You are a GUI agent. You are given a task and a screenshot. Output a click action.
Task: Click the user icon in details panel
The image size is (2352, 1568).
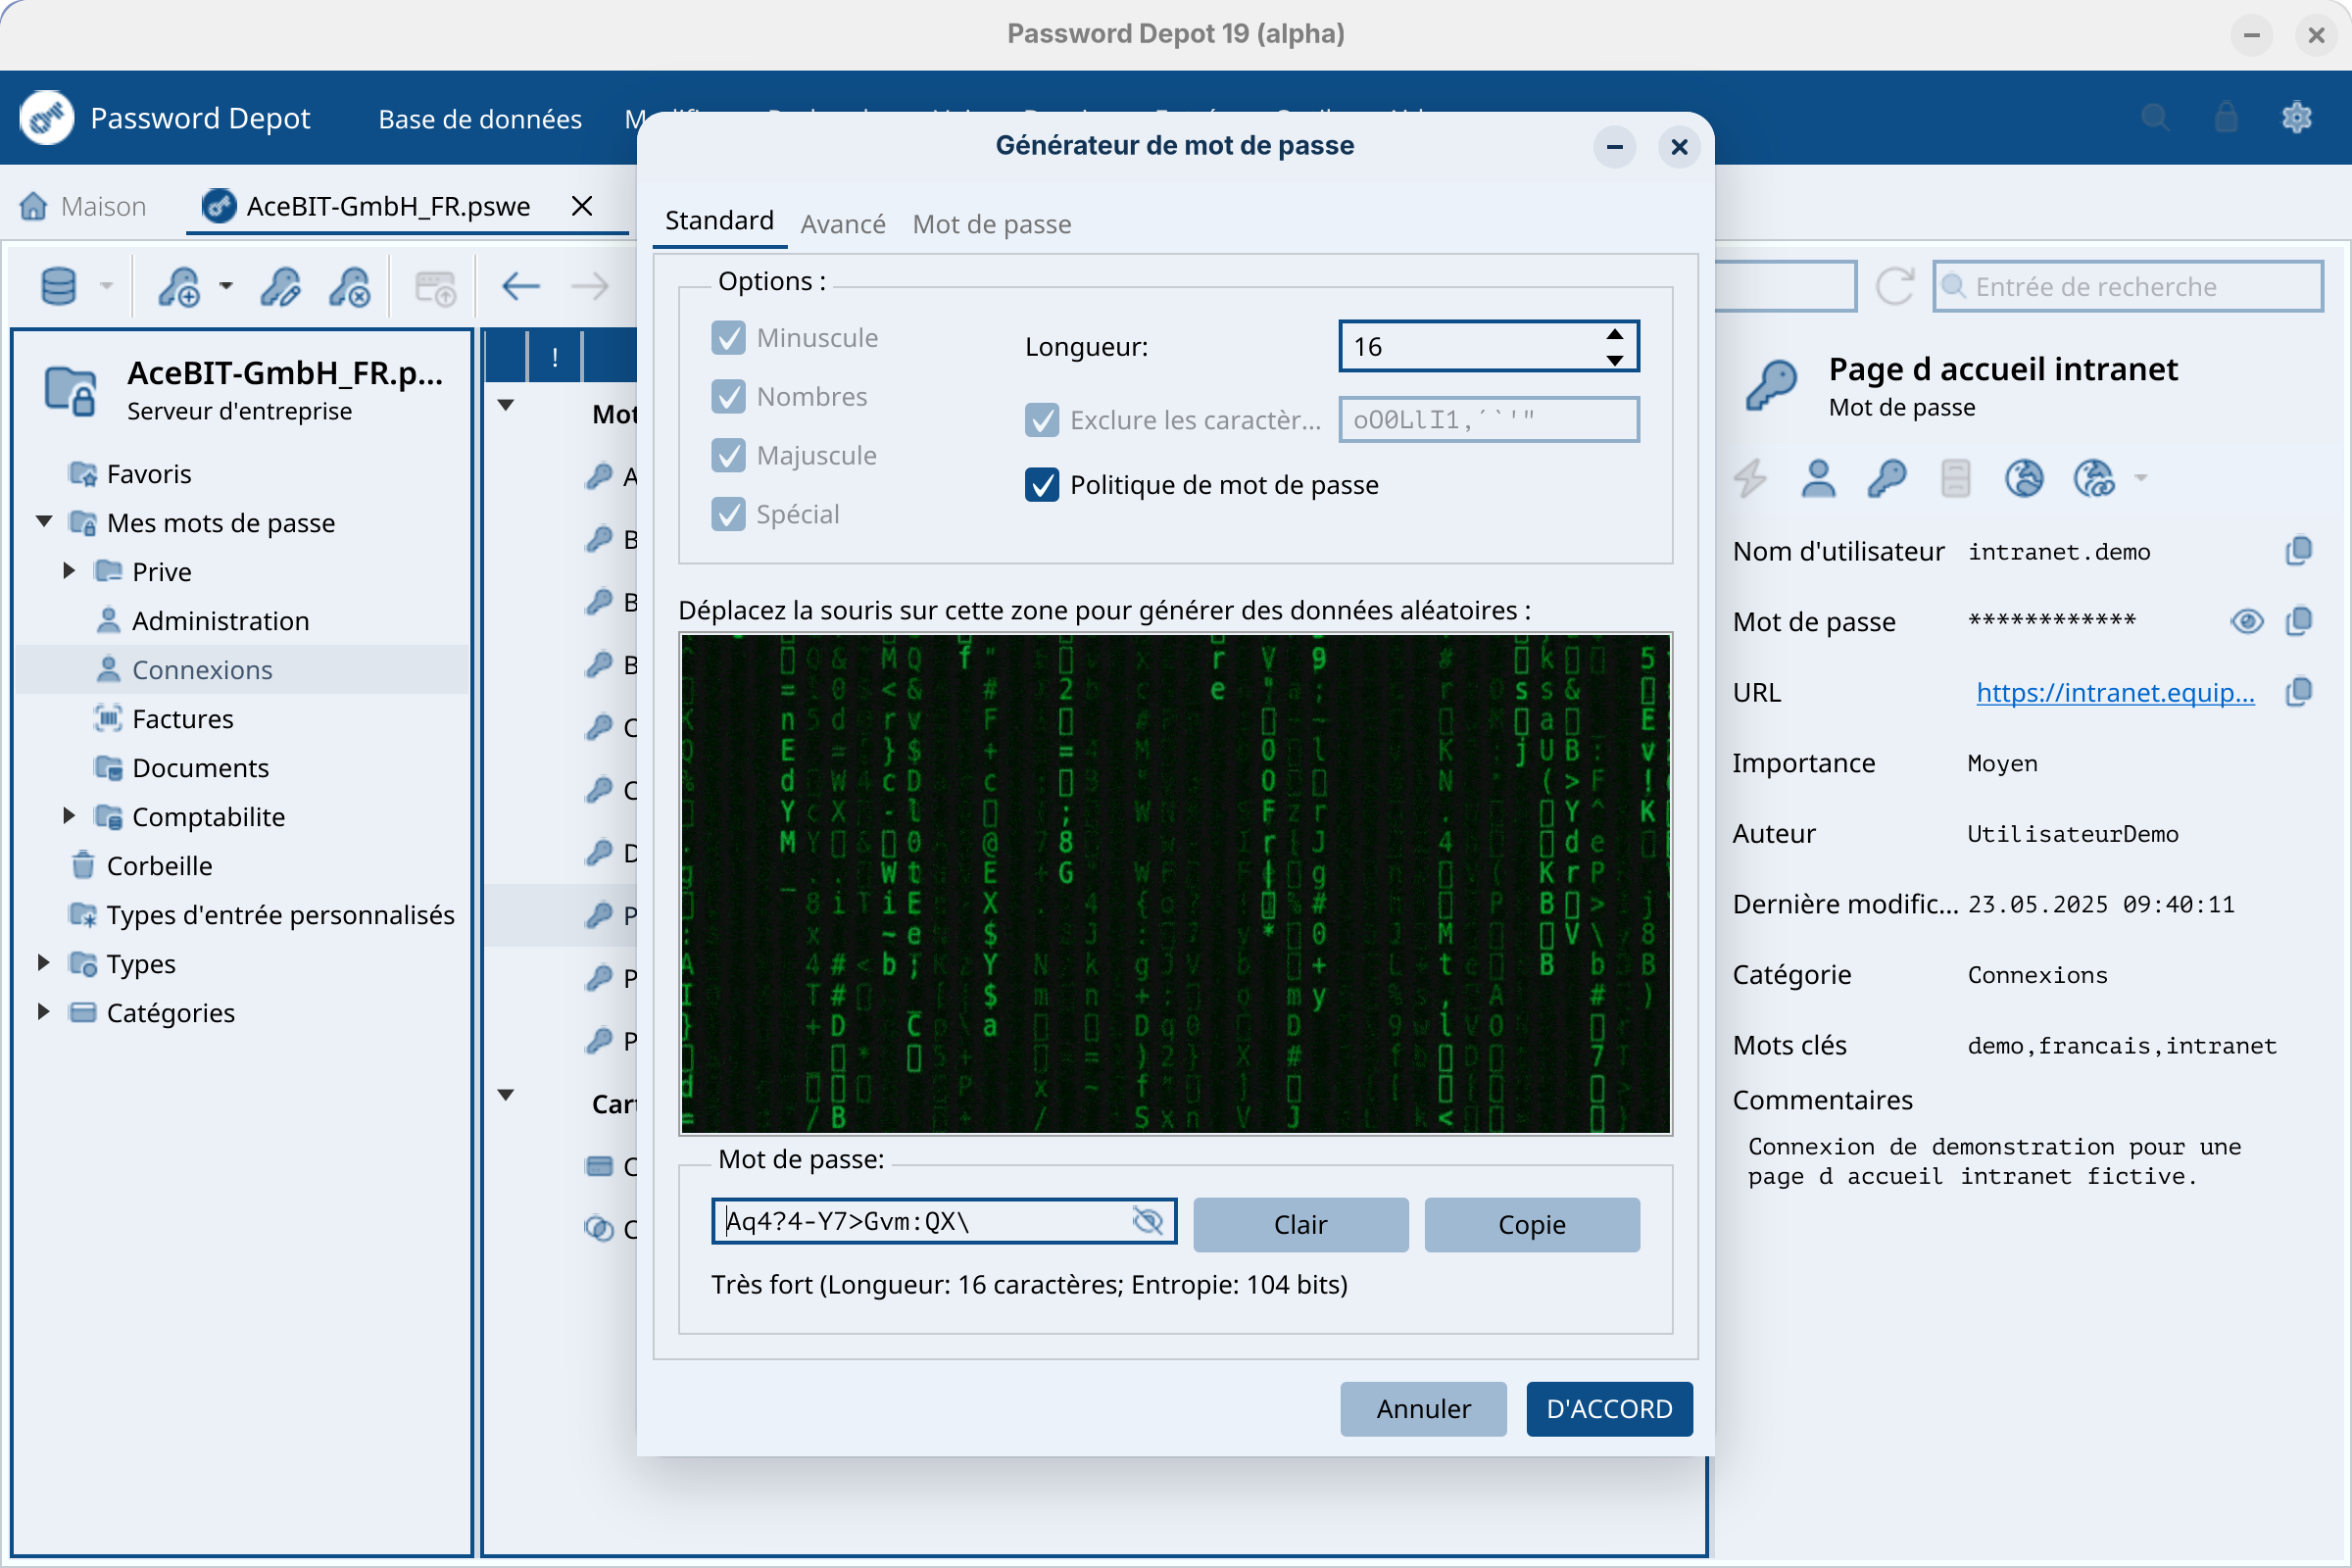coord(1818,479)
